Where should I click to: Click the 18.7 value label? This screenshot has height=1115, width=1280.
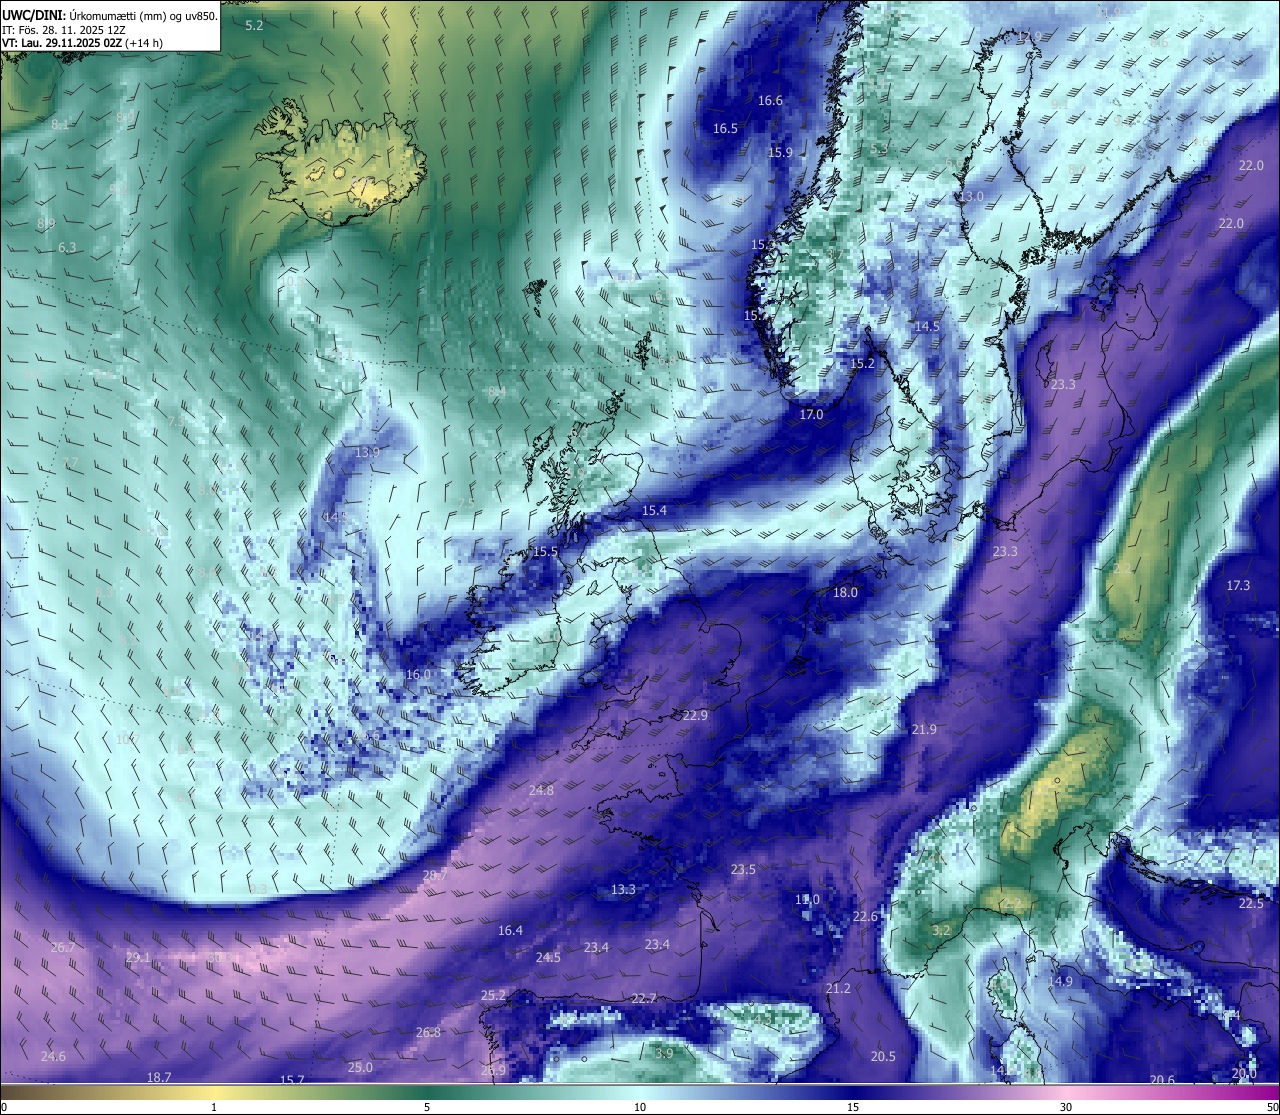pos(159,1077)
